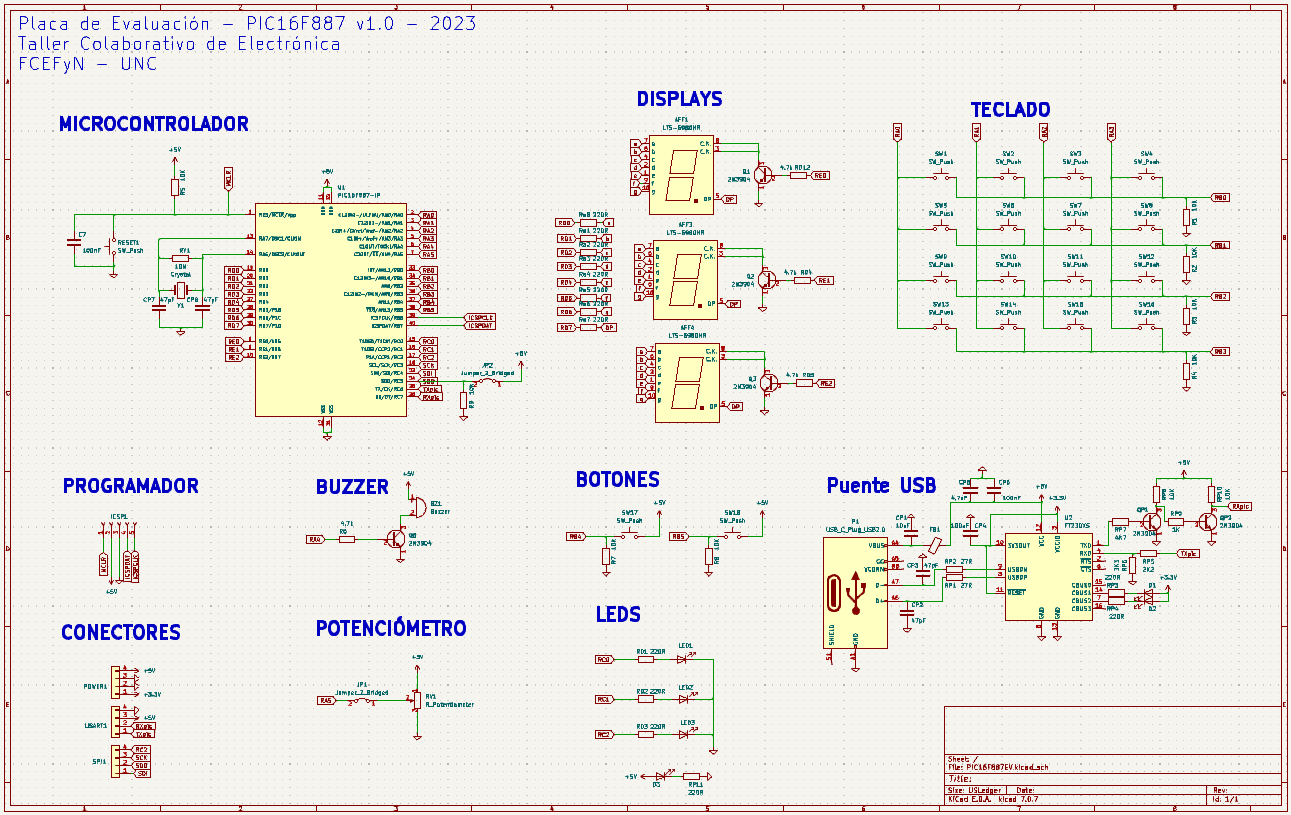The width and height of the screenshot is (1291, 815).
Task: Click the JP2 bridged jumper symbol
Action: (x=487, y=381)
